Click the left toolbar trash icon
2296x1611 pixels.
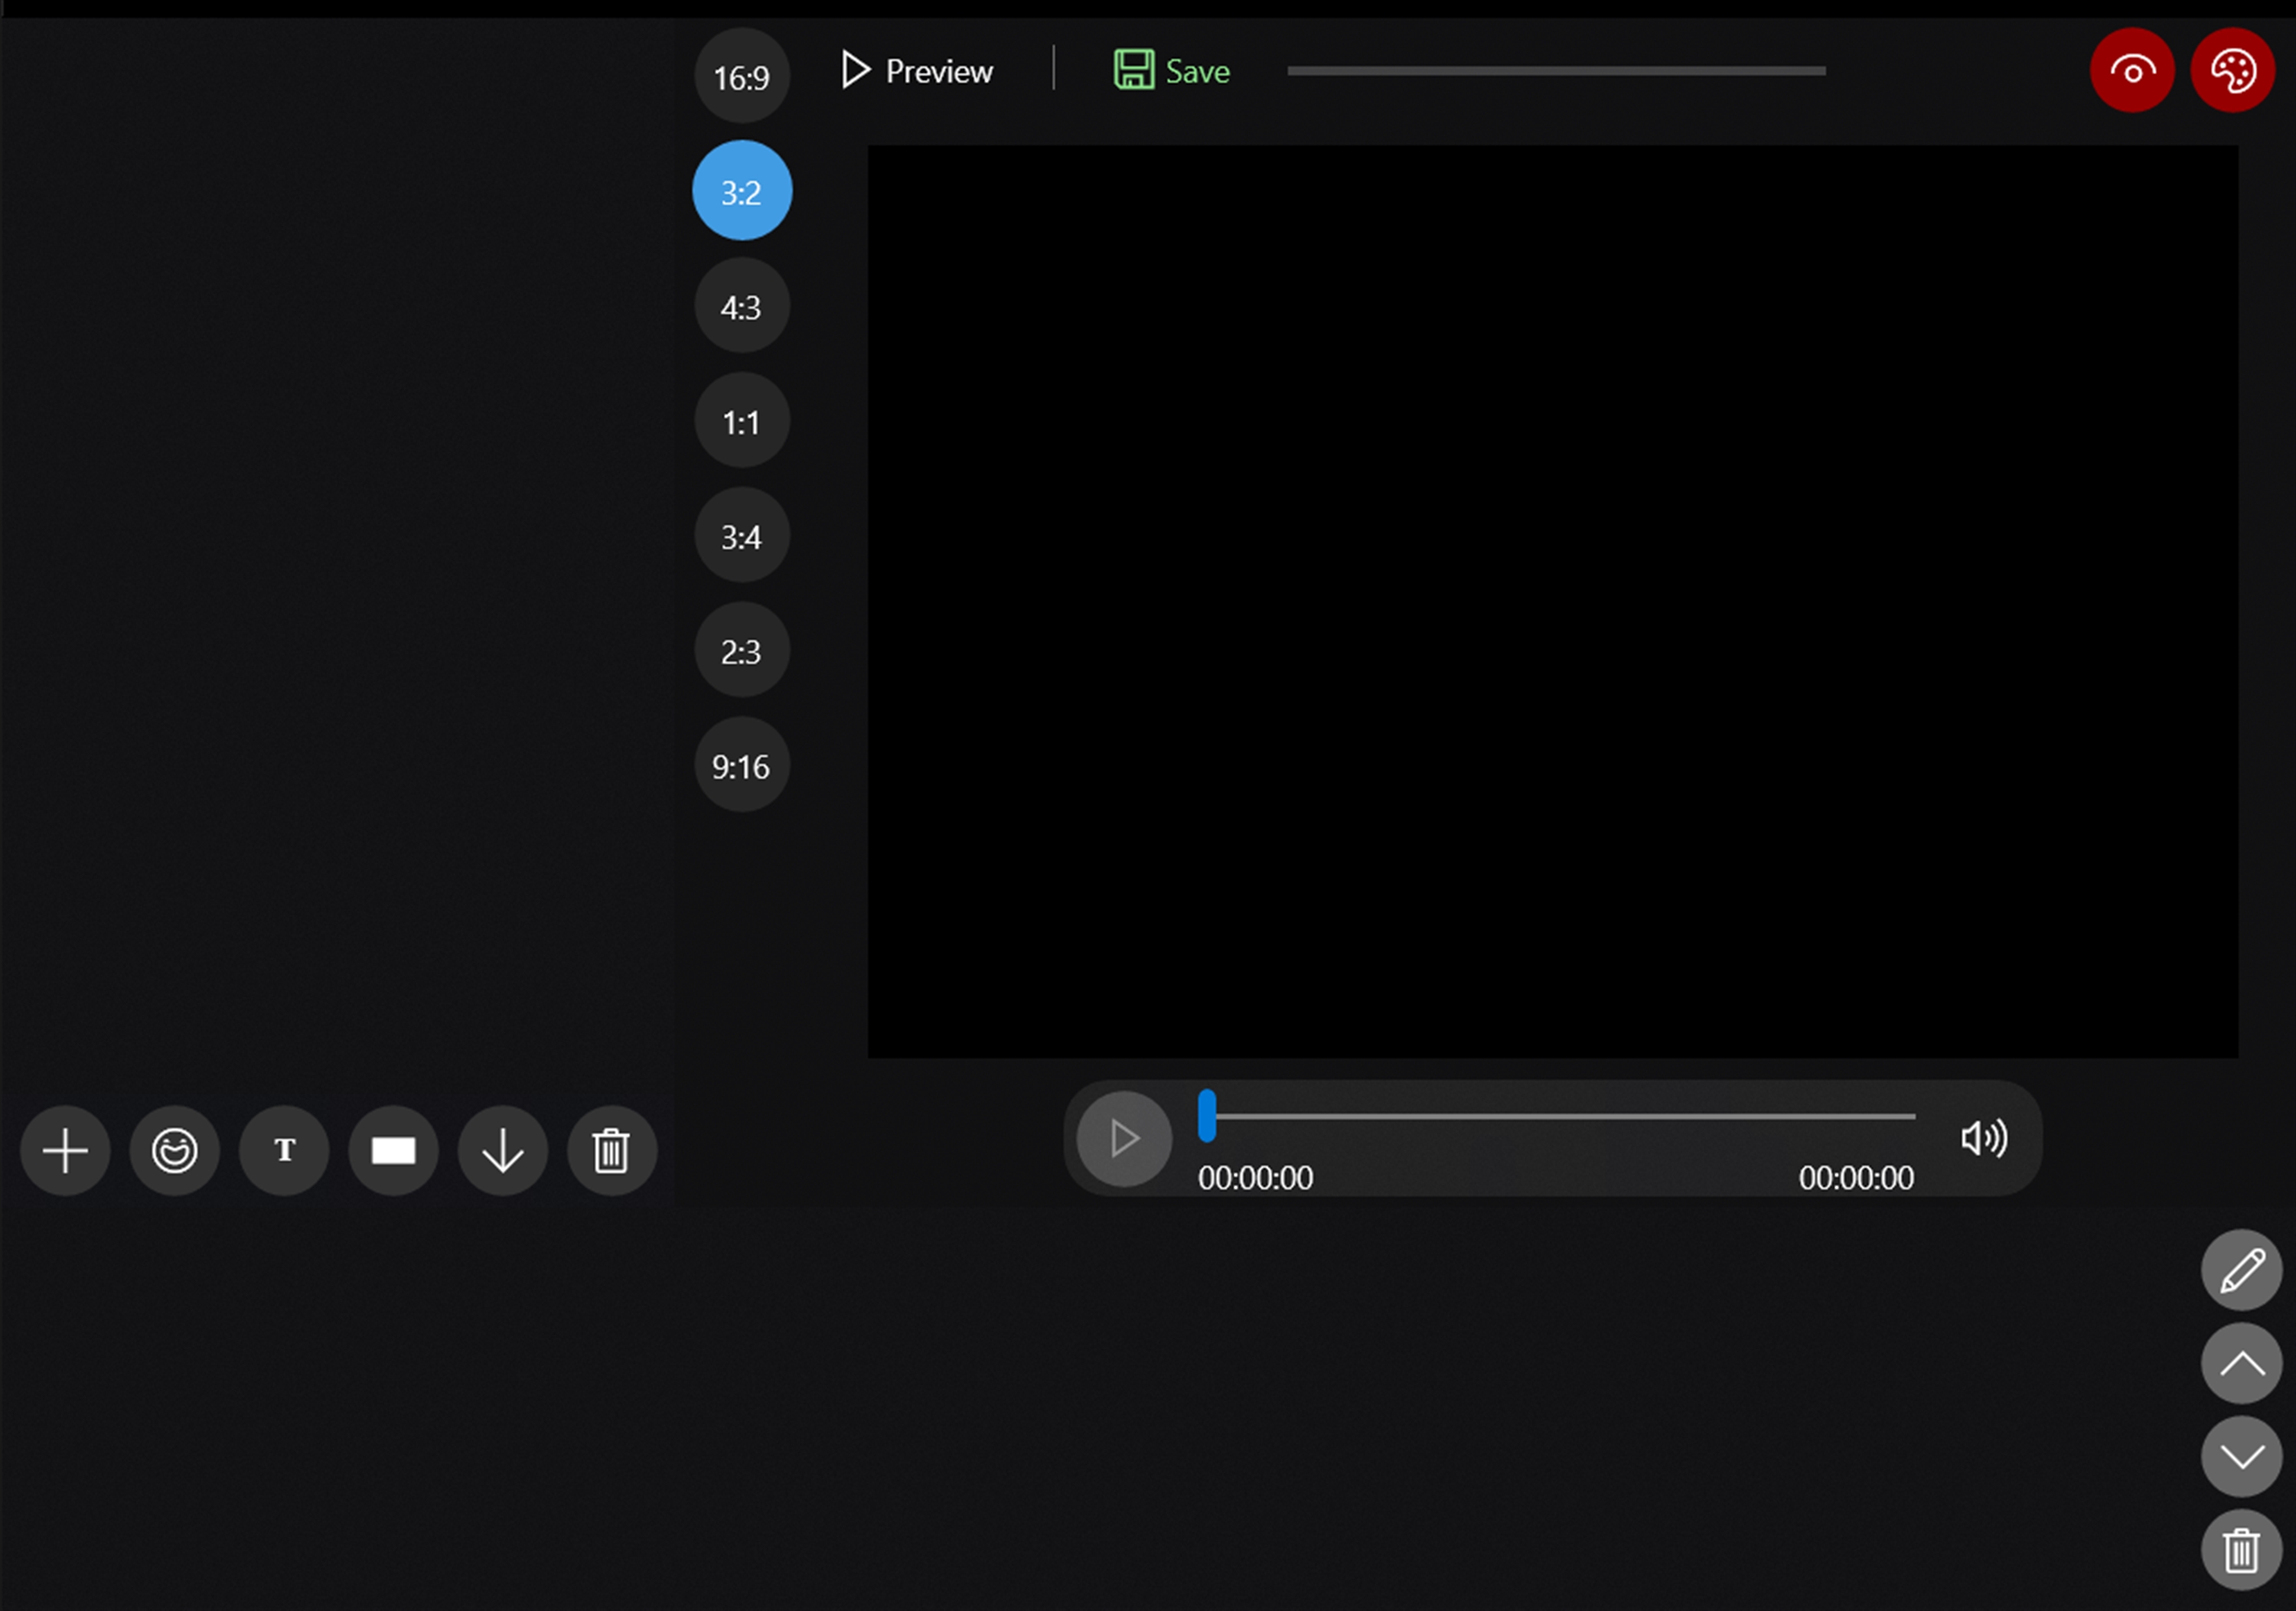[611, 1151]
